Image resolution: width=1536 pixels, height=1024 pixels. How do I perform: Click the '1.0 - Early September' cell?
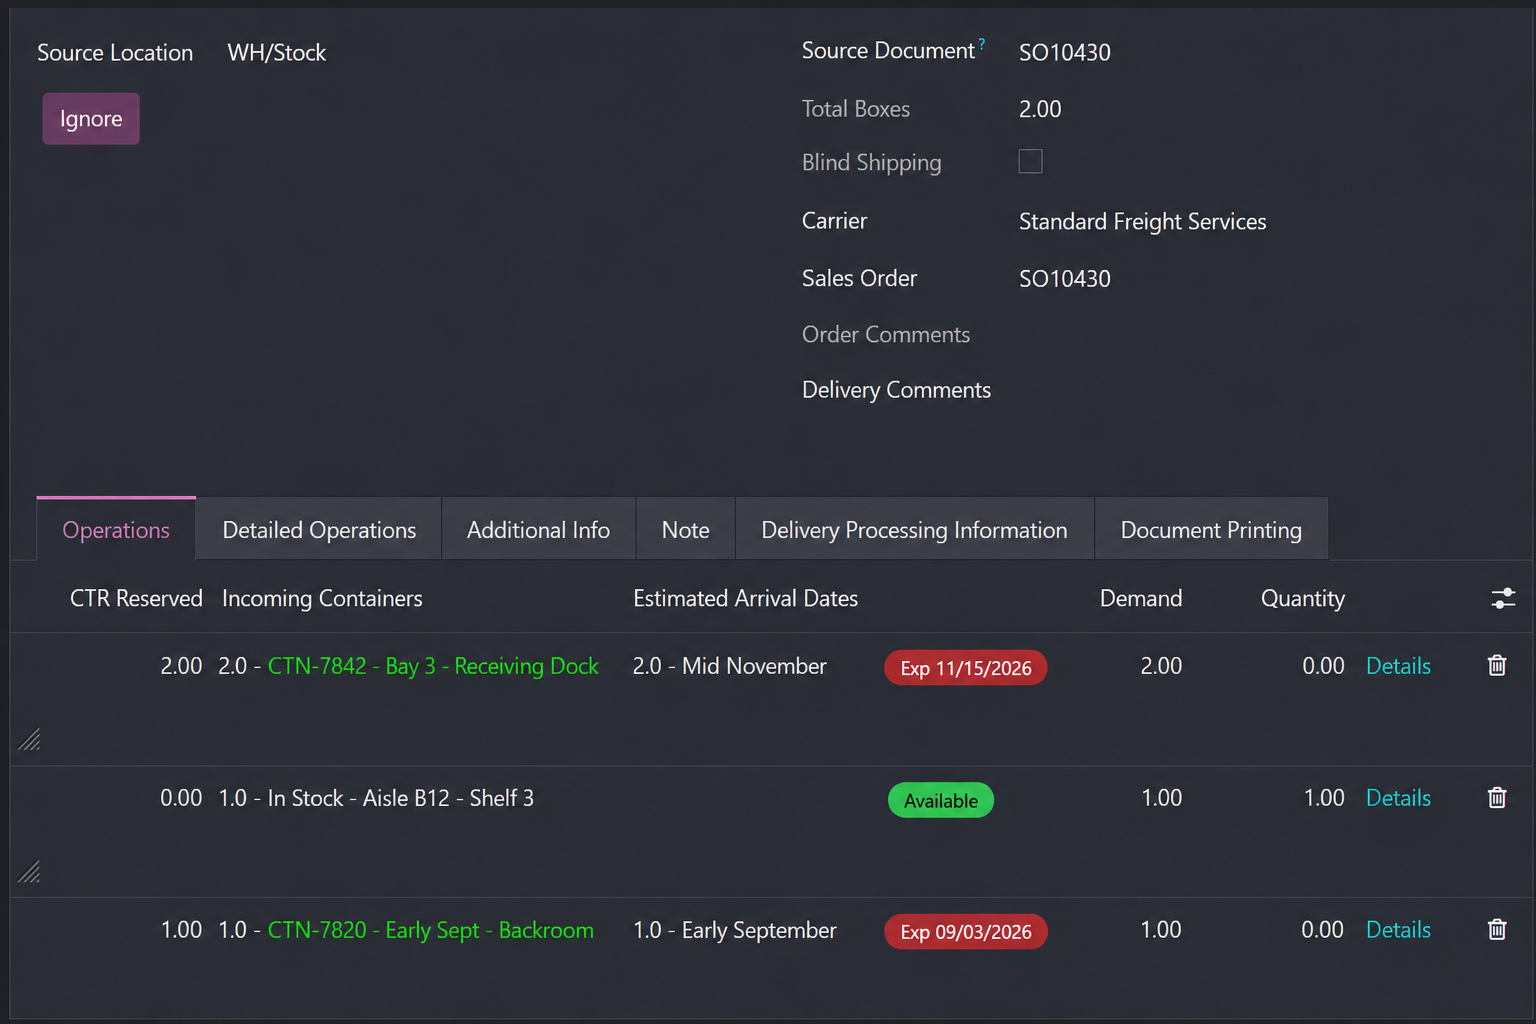pyautogui.click(x=735, y=930)
